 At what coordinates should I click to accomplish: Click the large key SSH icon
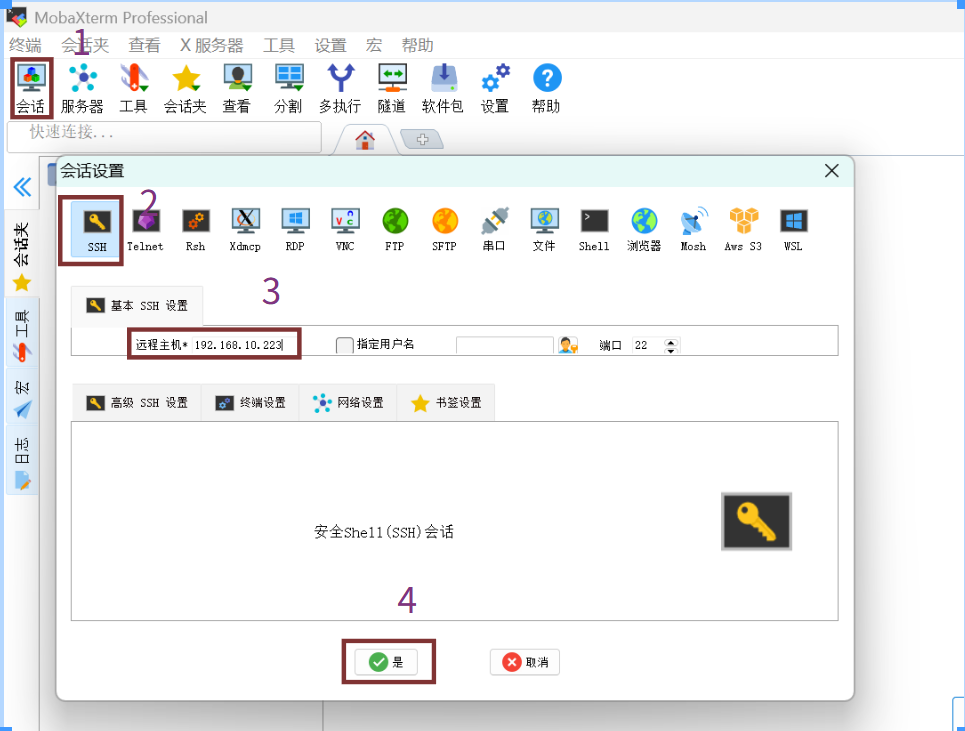tap(756, 521)
